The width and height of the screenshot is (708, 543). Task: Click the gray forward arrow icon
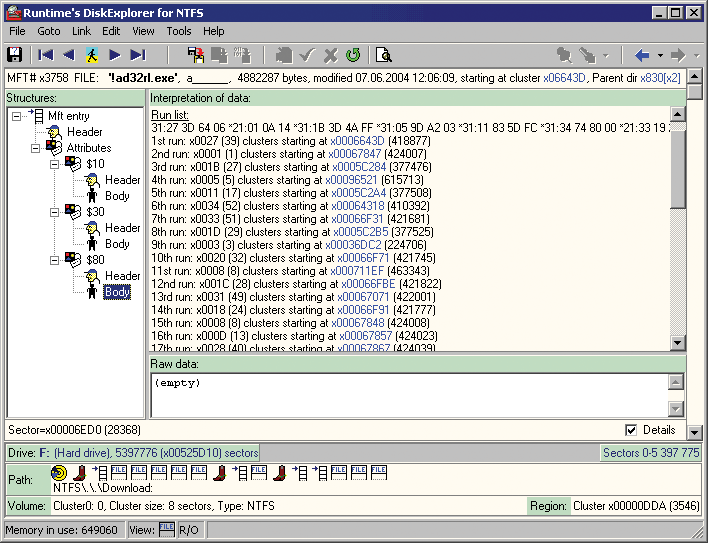point(678,56)
